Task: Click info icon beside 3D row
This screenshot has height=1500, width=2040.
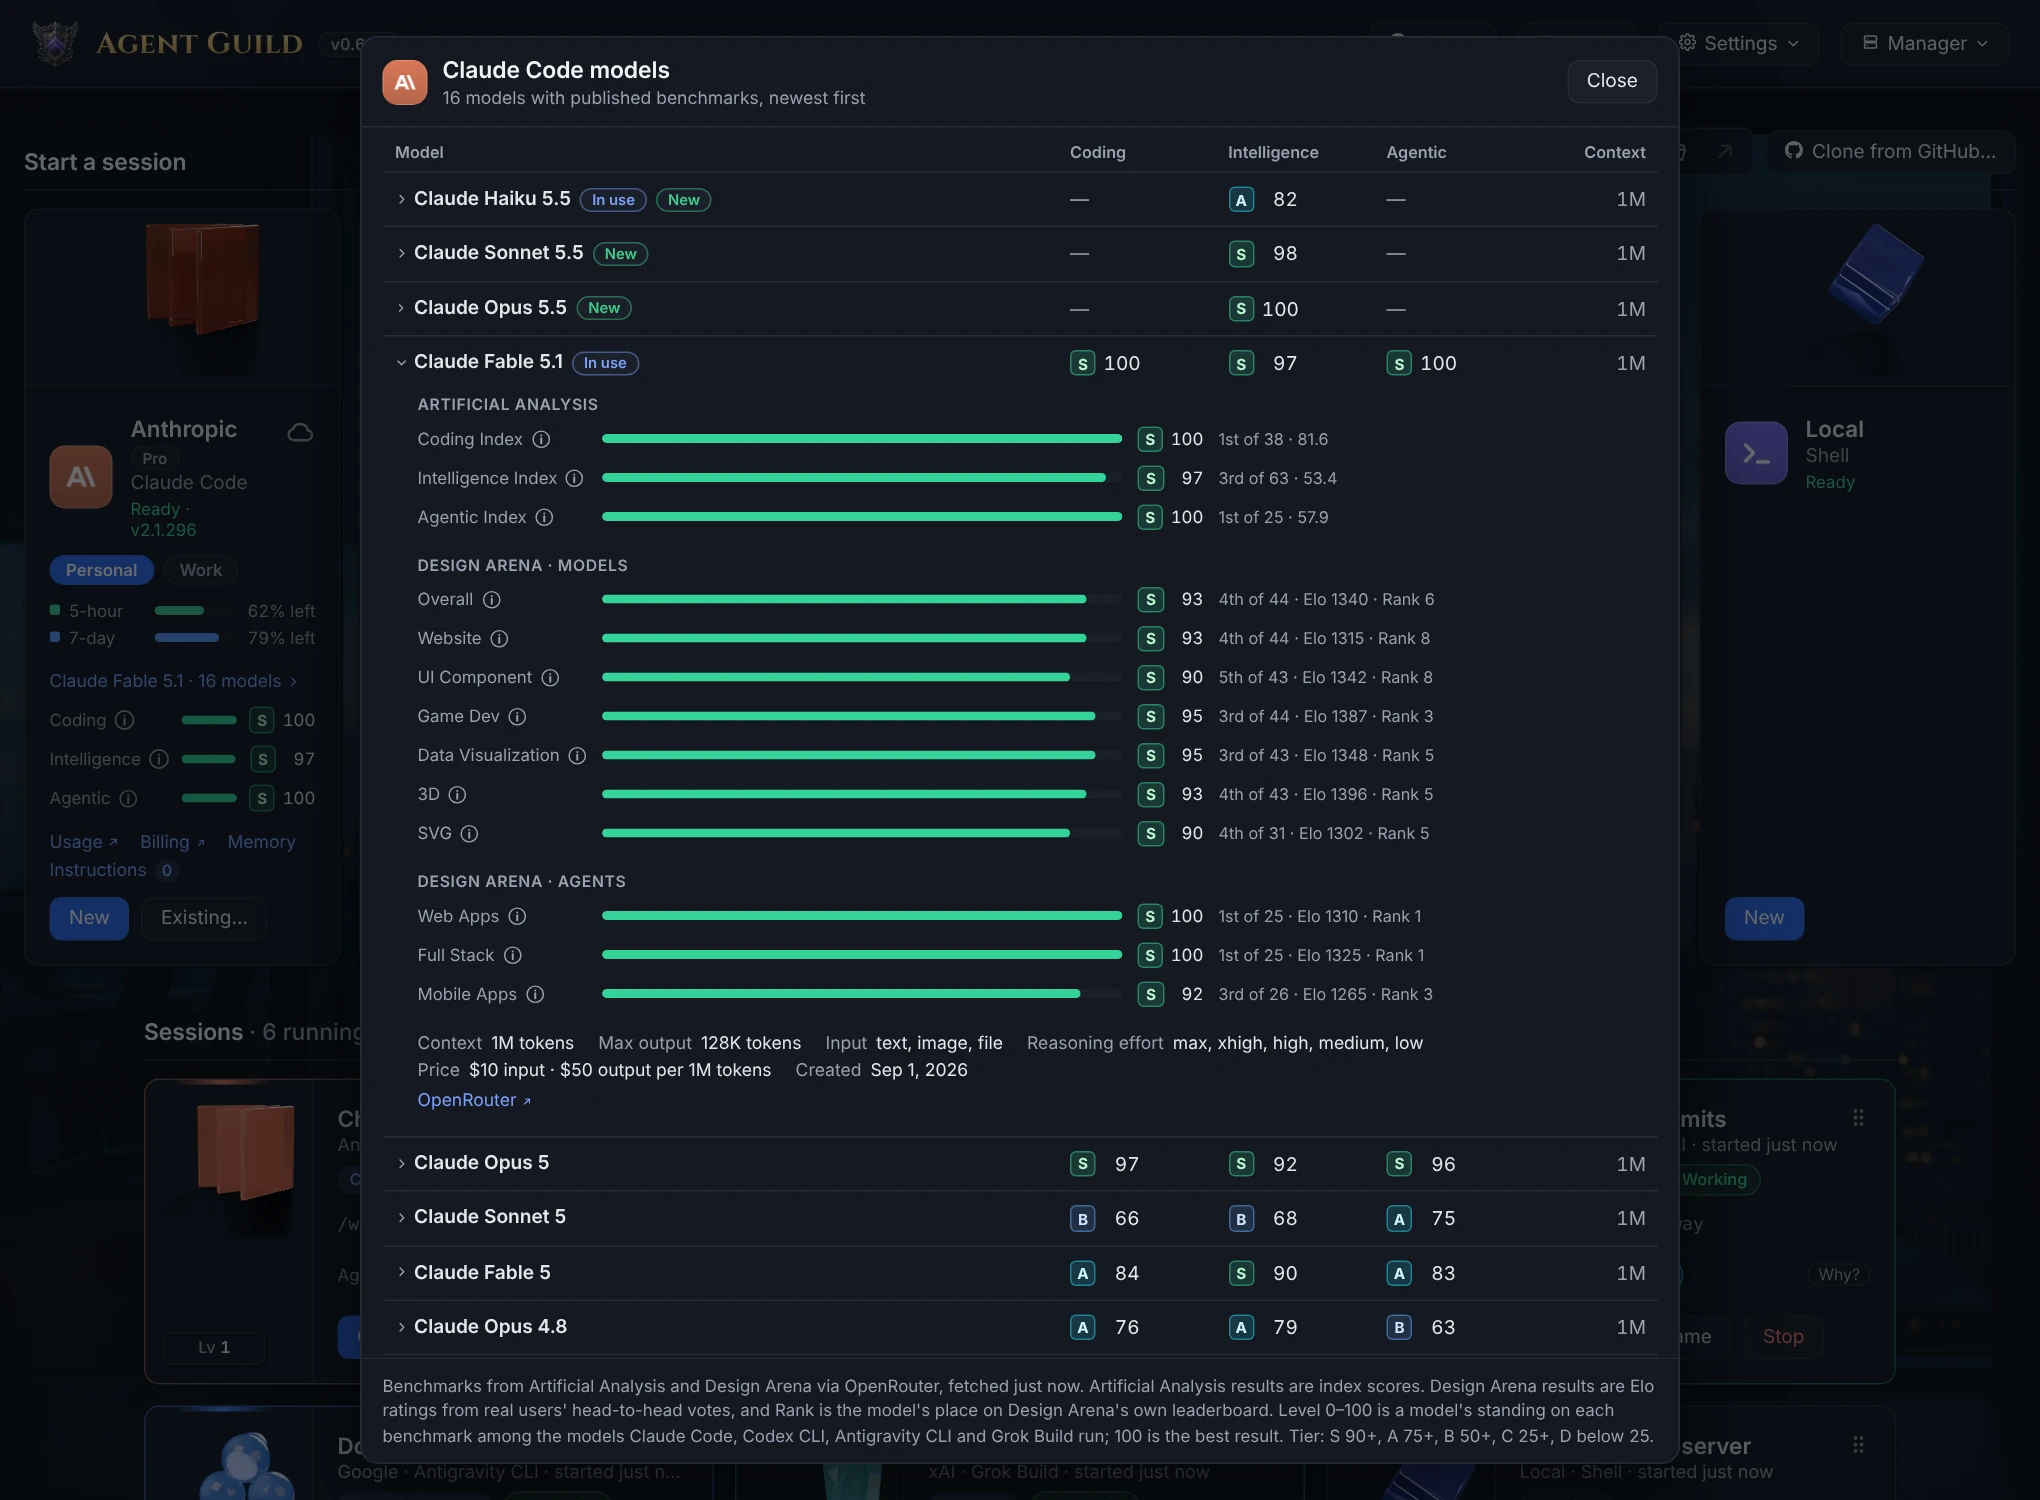Action: 457,794
